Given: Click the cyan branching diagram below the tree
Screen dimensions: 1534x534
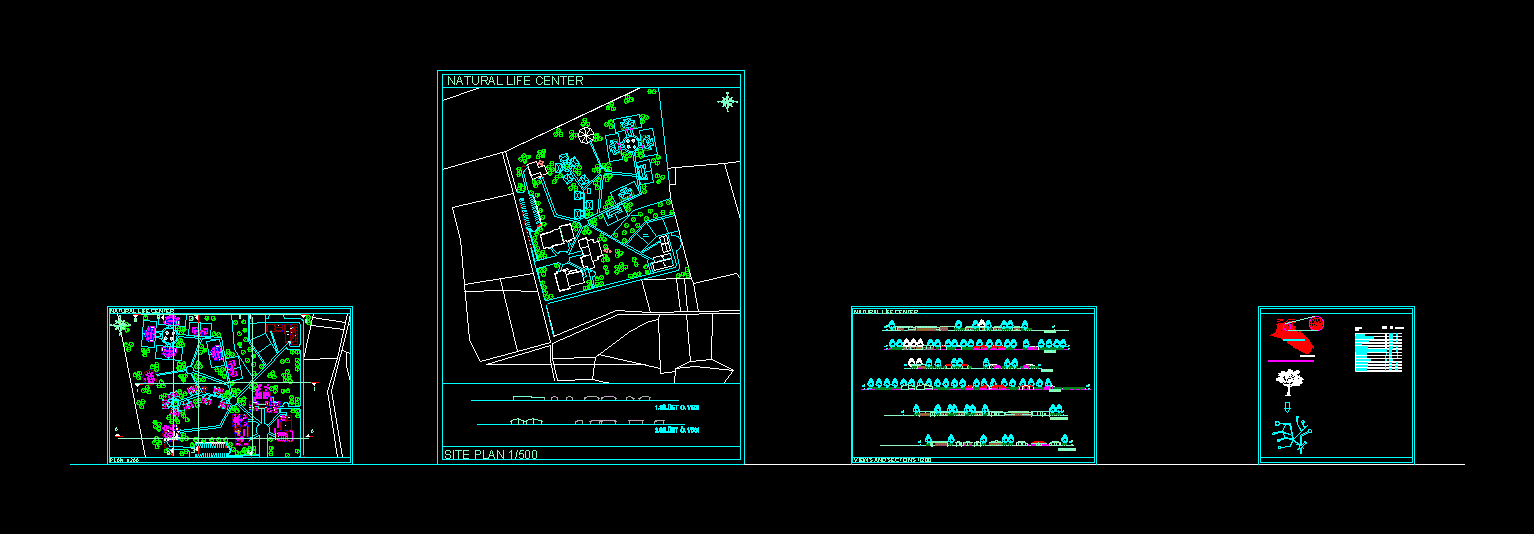Looking at the screenshot, I should point(1291,435).
